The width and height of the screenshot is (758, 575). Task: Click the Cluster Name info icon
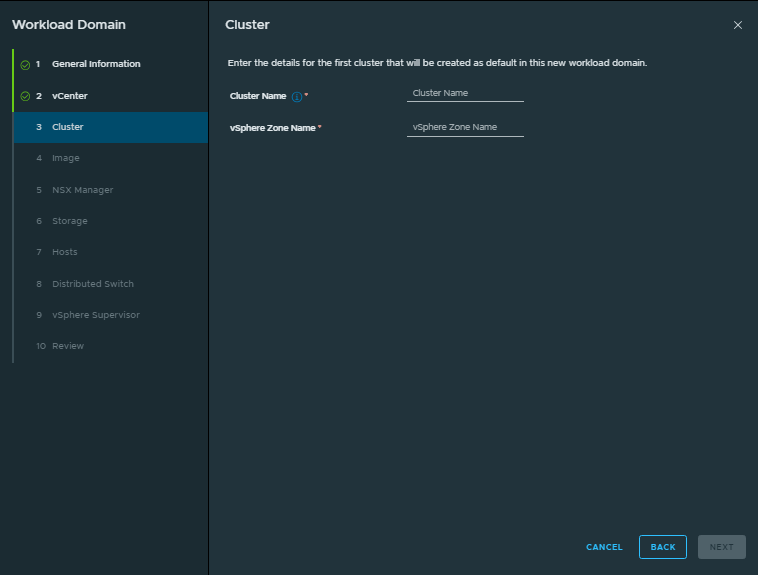click(296, 96)
